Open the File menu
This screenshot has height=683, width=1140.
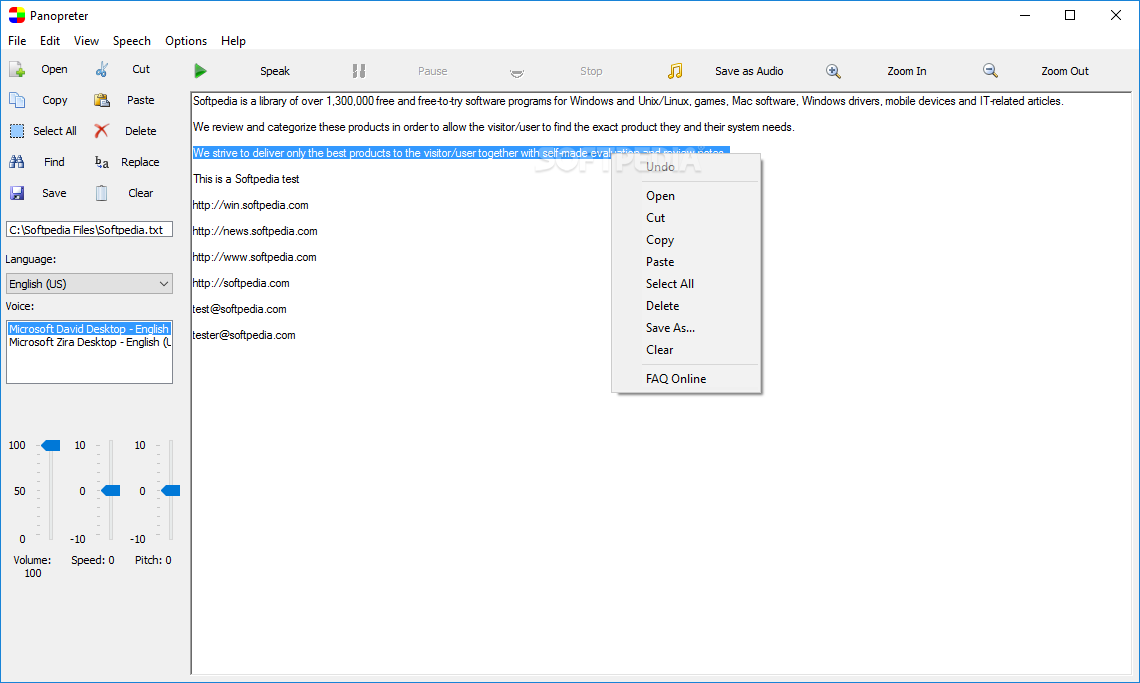click(17, 41)
